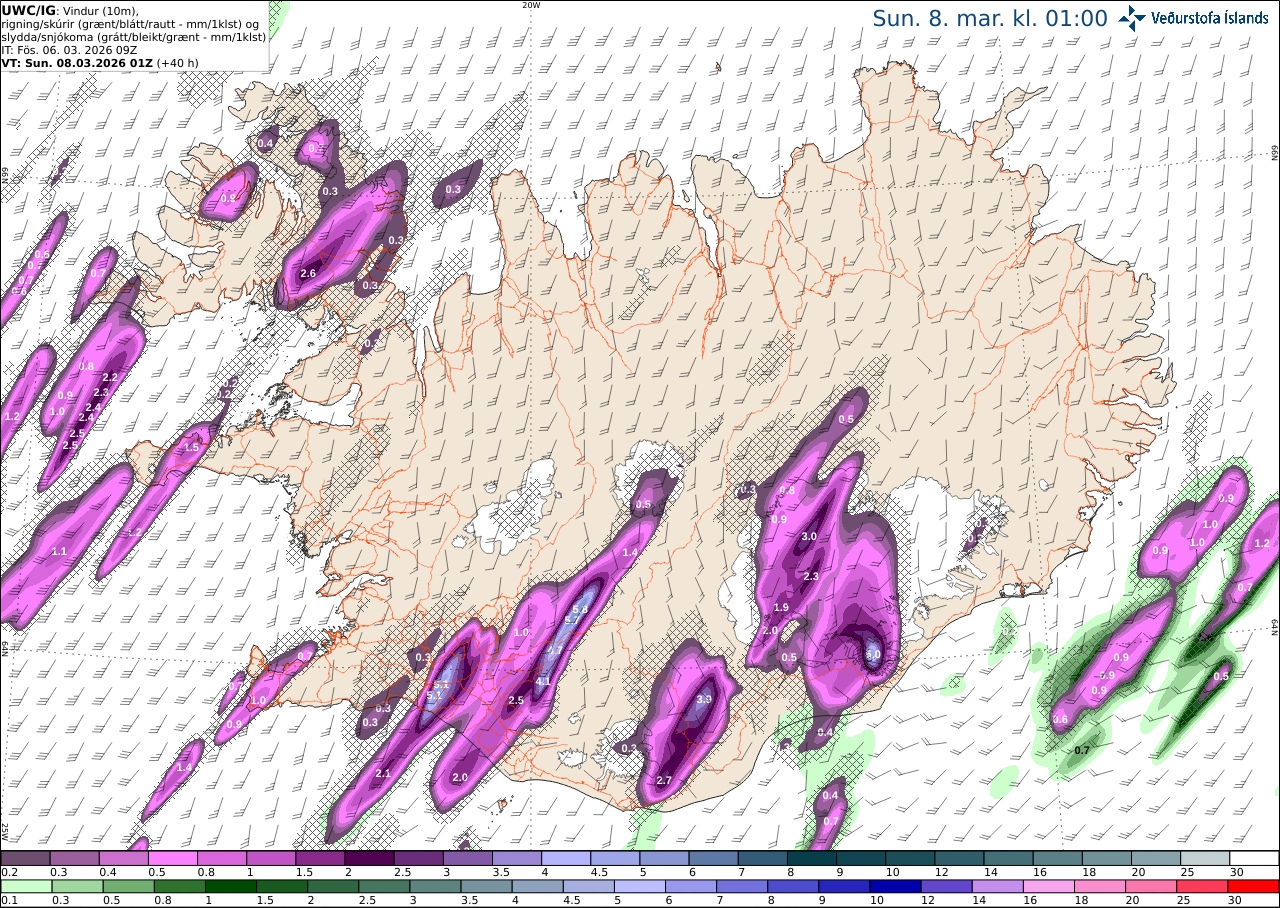Image resolution: width=1280 pixels, height=908 pixels.
Task: Pick the bottom-row blue swatch labeled 9
Action: [x=844, y=886]
